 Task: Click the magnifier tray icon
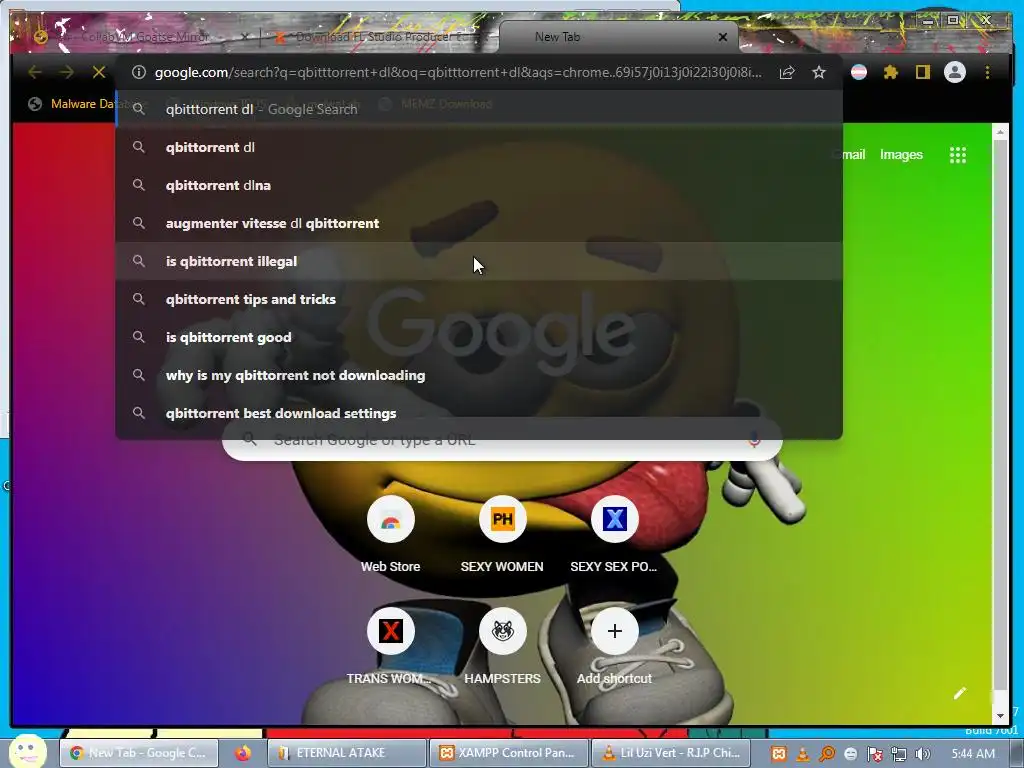[827, 754]
